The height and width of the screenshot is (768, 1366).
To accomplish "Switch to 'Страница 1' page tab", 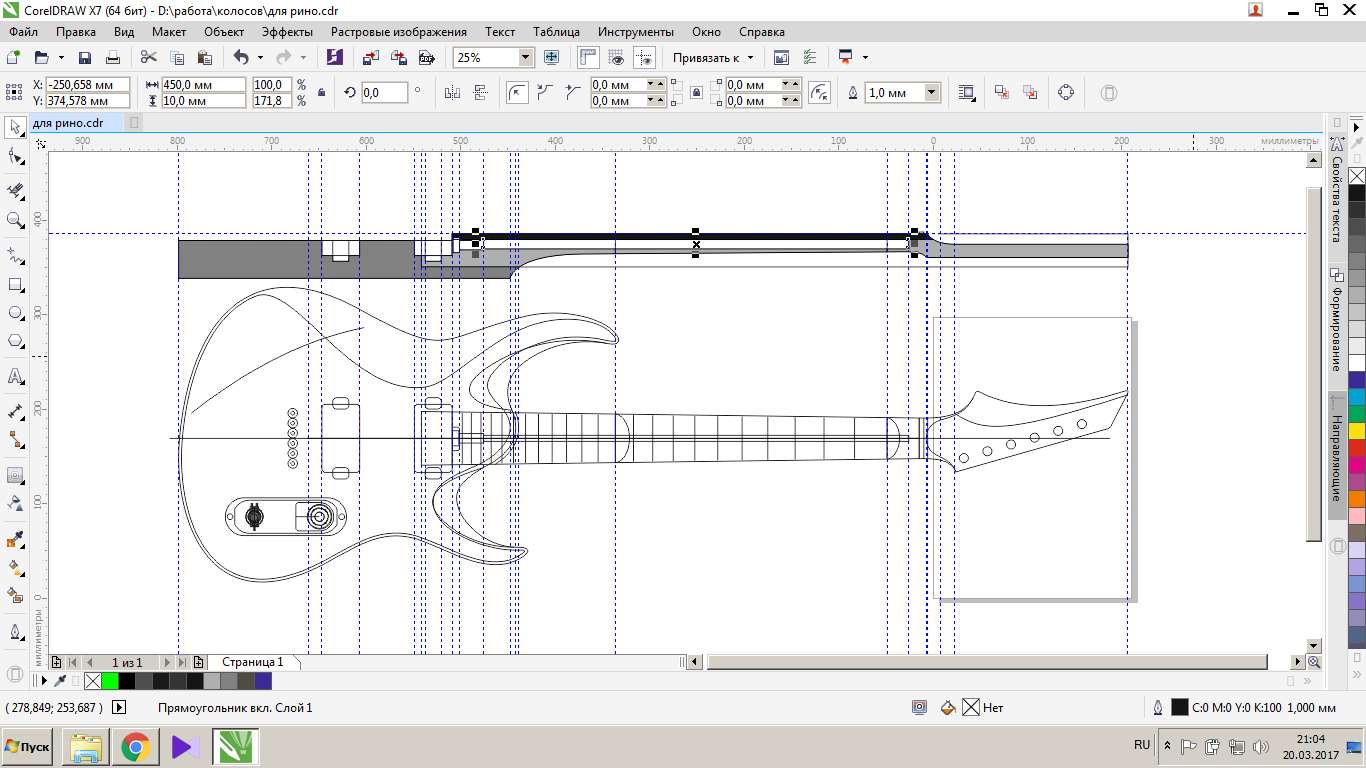I will pyautogui.click(x=252, y=662).
